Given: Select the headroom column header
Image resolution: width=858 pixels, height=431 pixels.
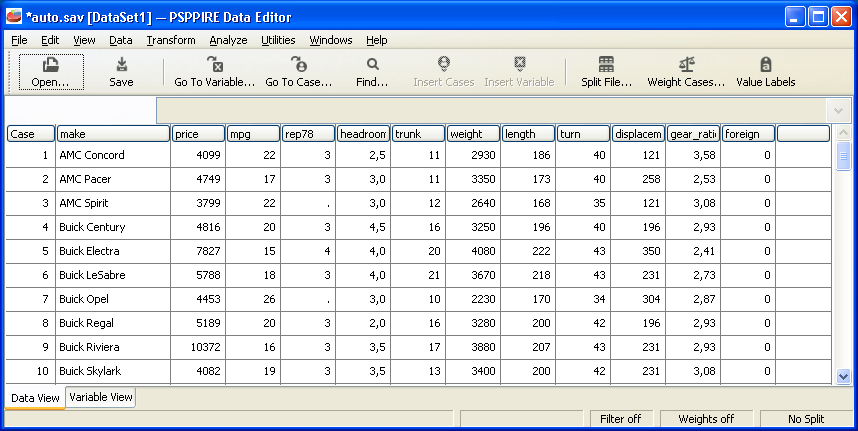Looking at the screenshot, I should coord(363,134).
